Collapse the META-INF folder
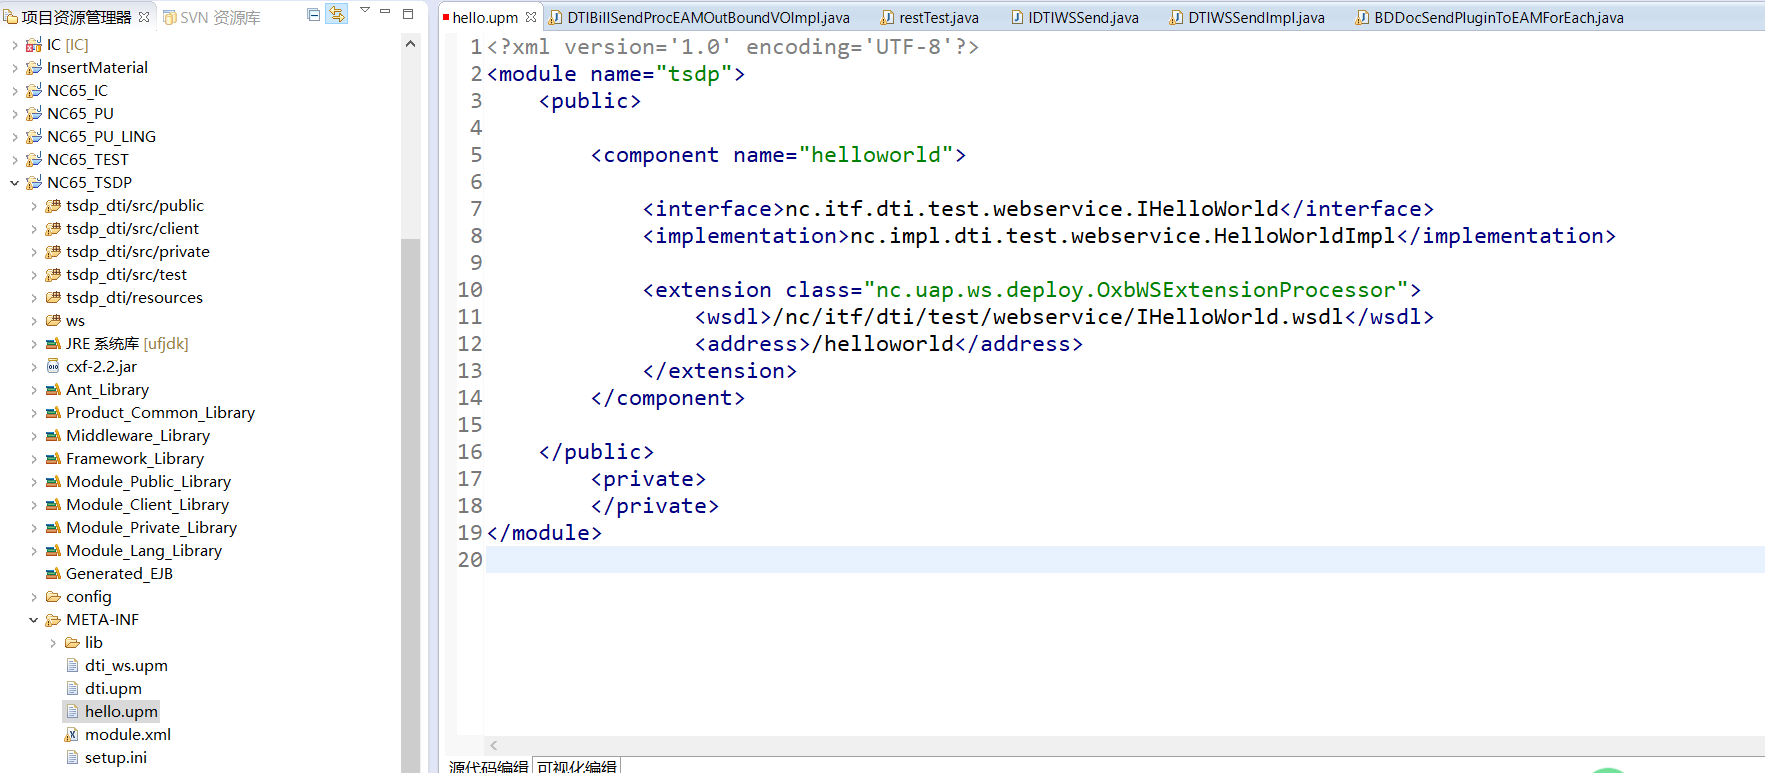The width and height of the screenshot is (1765, 773). (x=33, y=620)
